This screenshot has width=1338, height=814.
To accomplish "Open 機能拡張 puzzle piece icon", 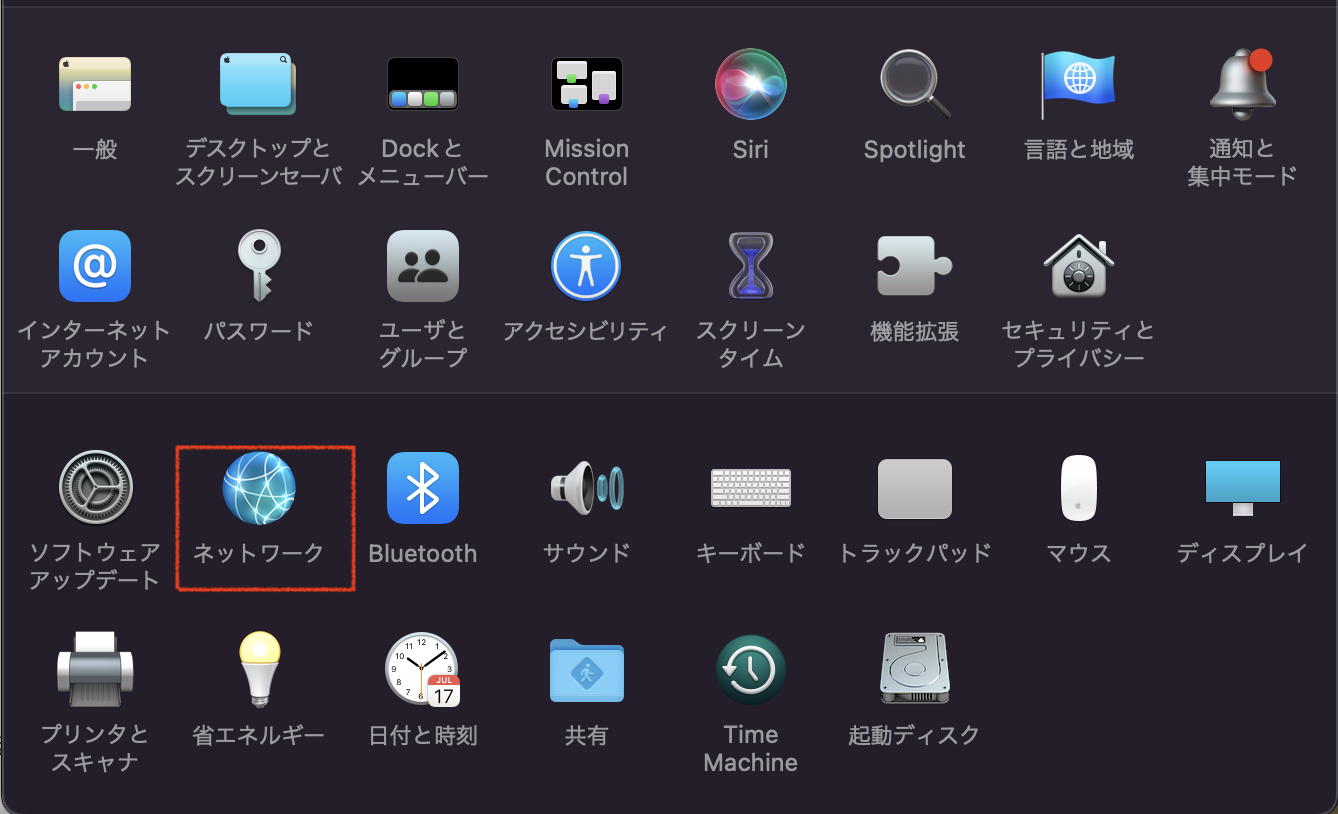I will coord(914,266).
